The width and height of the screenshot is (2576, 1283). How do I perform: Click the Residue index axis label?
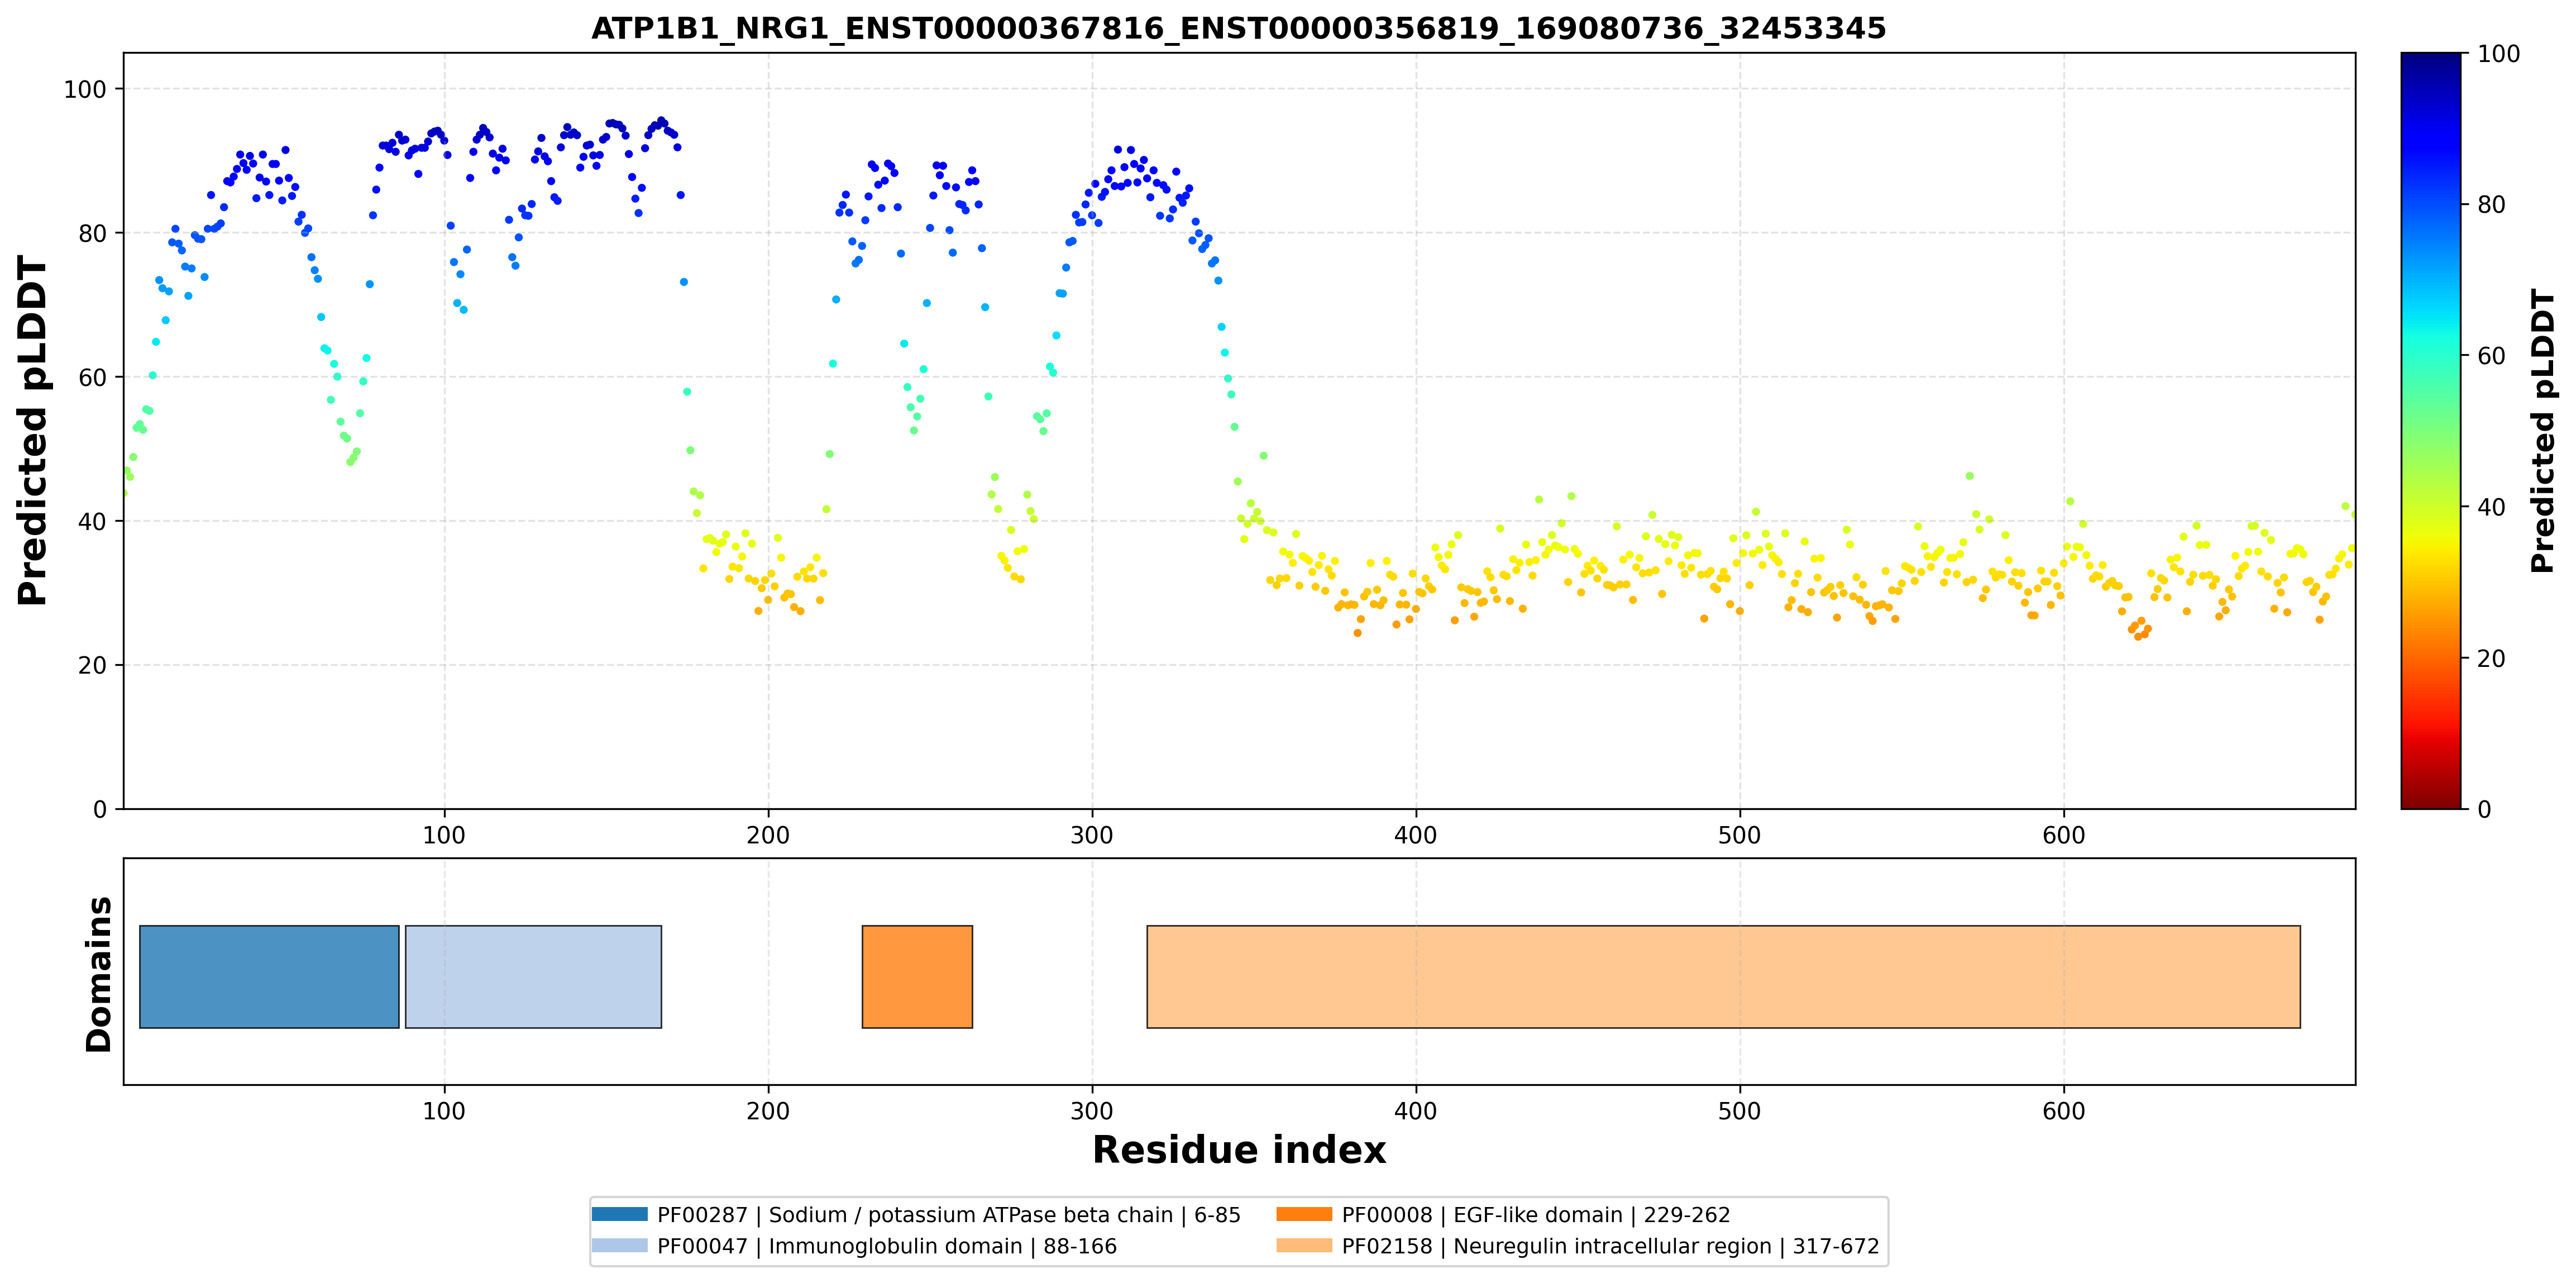click(x=1238, y=1150)
